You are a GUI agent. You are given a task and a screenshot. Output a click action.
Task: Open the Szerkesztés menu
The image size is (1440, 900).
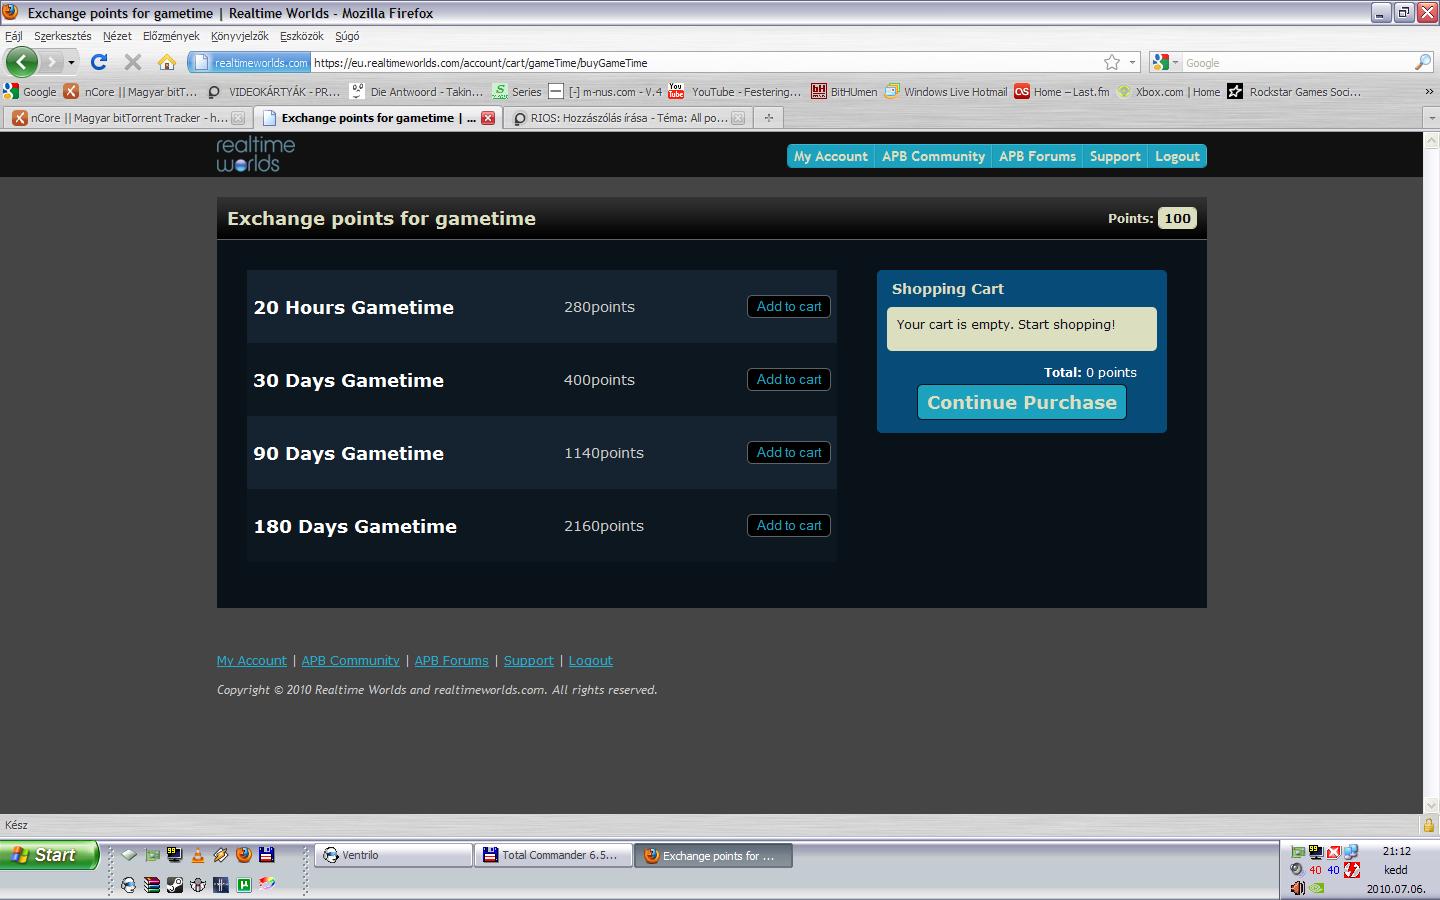[62, 36]
